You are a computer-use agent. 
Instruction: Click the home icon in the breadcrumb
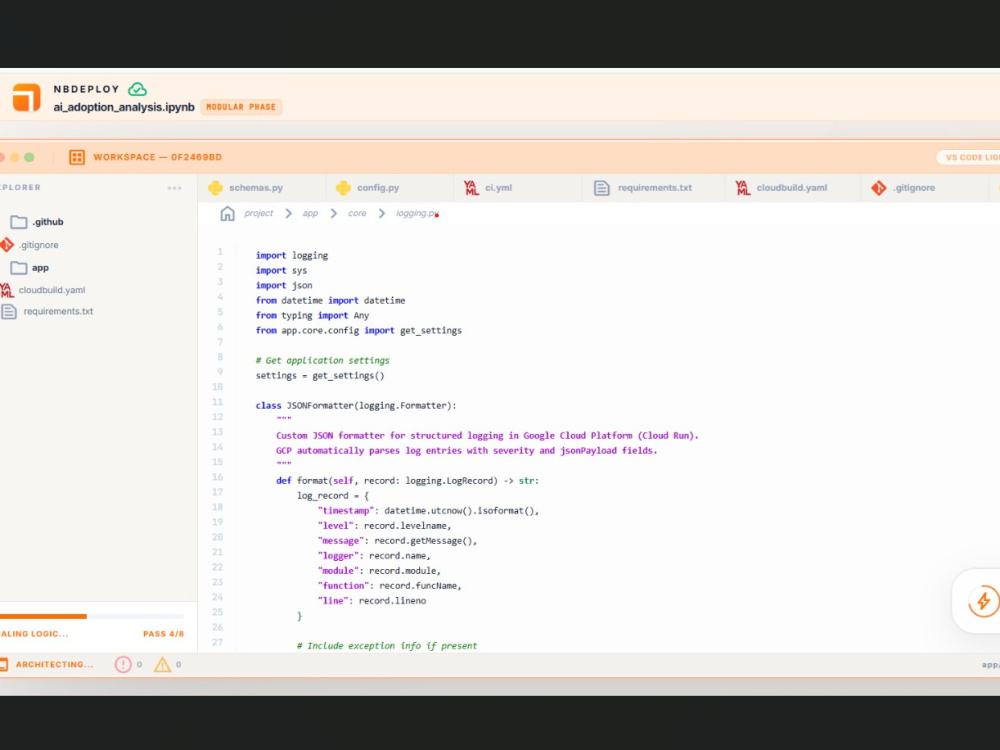227,213
